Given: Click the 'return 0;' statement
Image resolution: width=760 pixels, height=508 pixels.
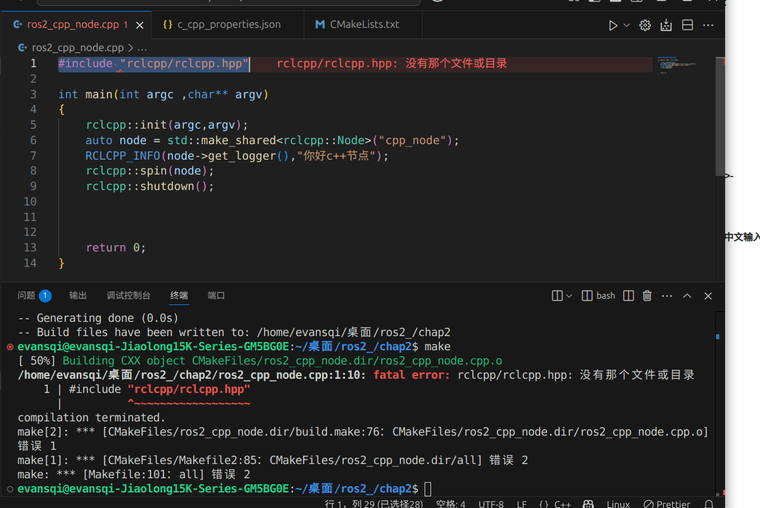Looking at the screenshot, I should (x=115, y=248).
